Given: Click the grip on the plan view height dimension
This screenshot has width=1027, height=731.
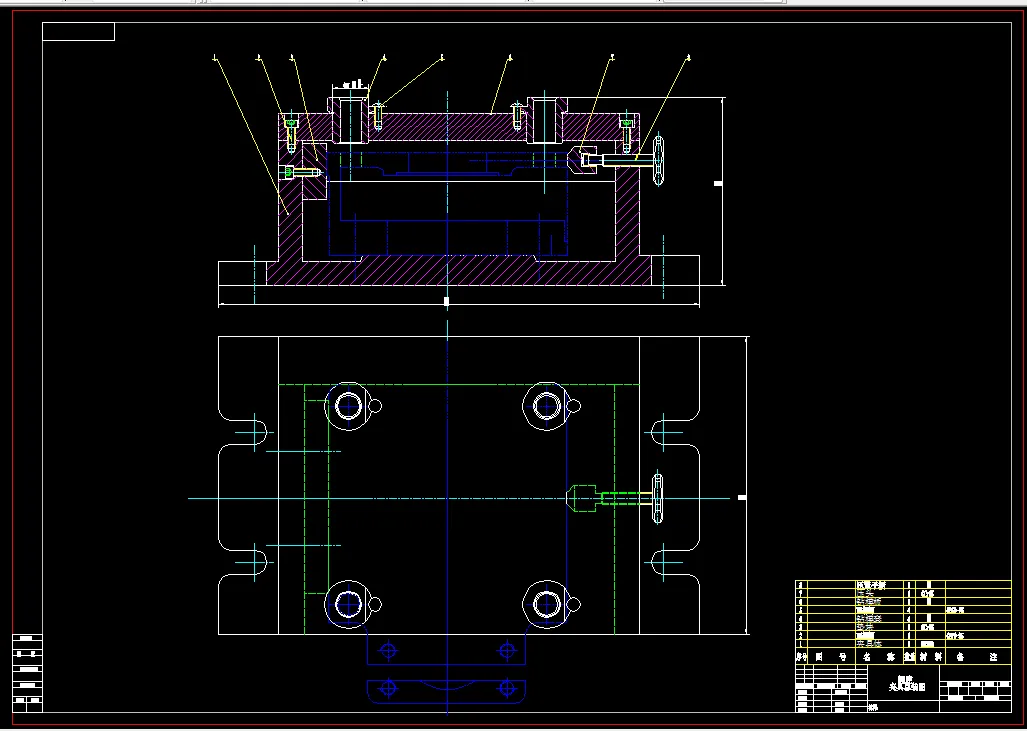Looking at the screenshot, I should [742, 498].
